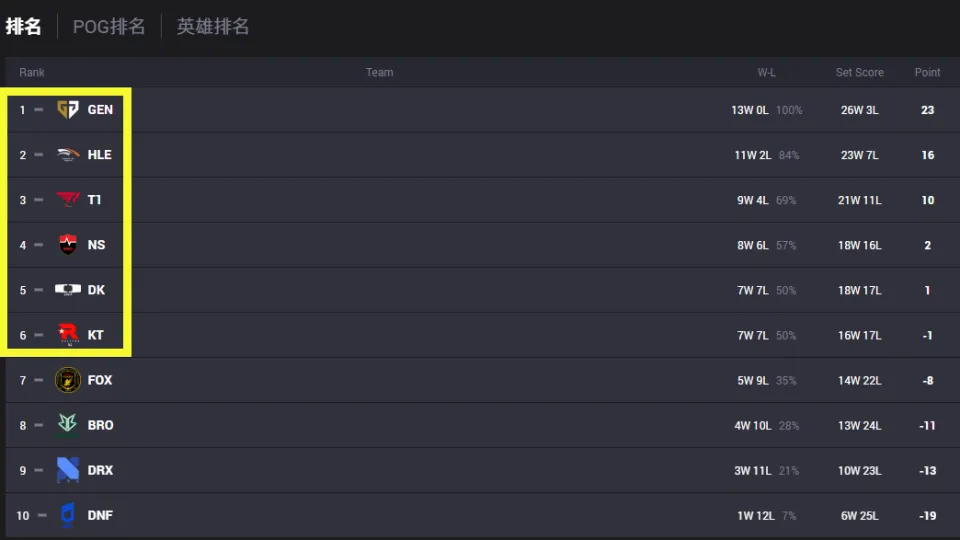
Task: Click the DK team logo icon
Action: pos(68,290)
